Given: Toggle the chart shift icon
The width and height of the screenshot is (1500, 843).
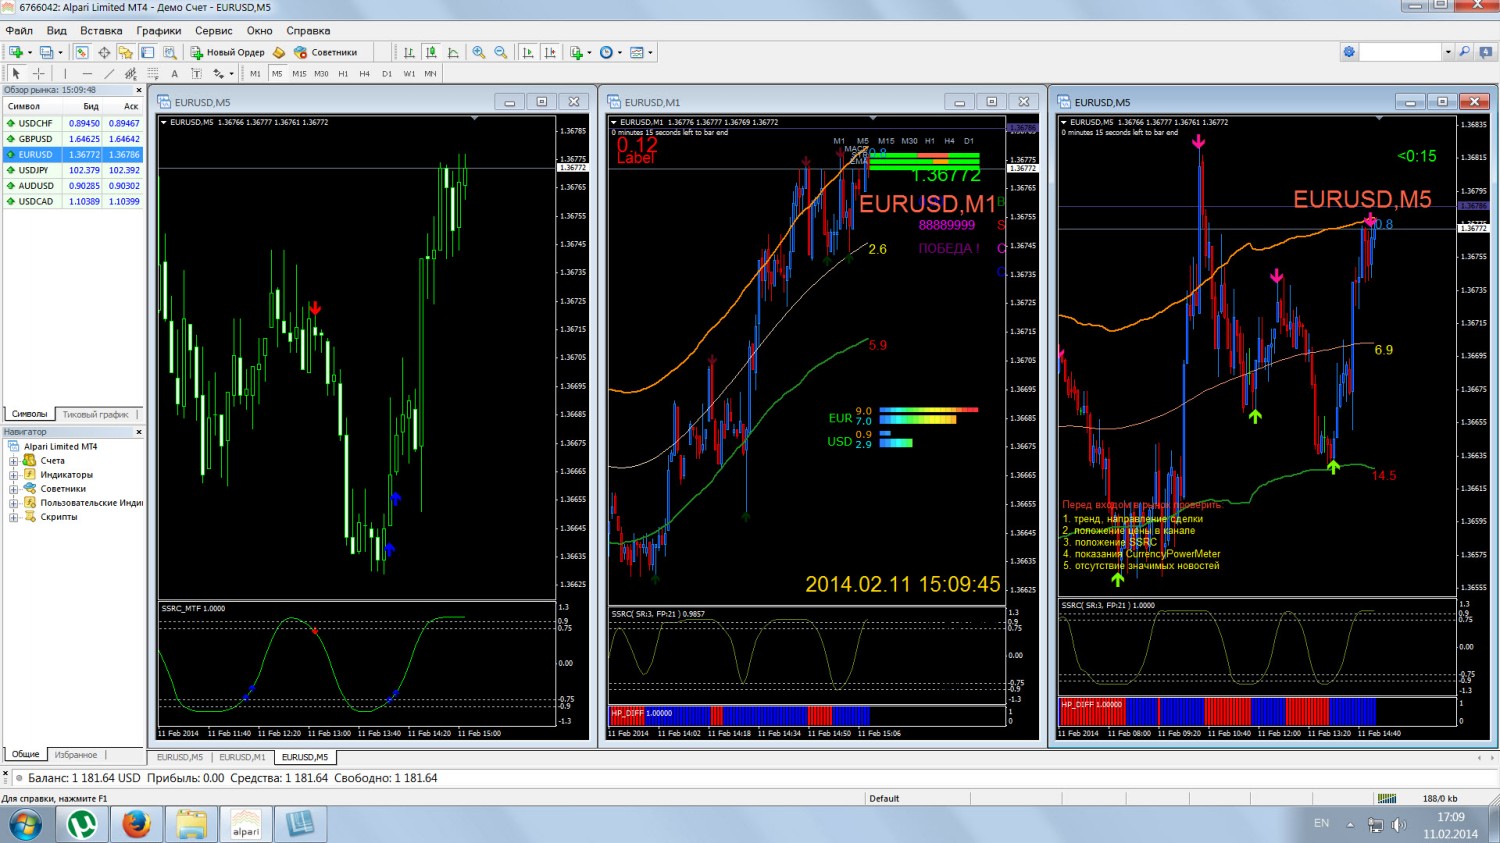Looking at the screenshot, I should (x=549, y=52).
